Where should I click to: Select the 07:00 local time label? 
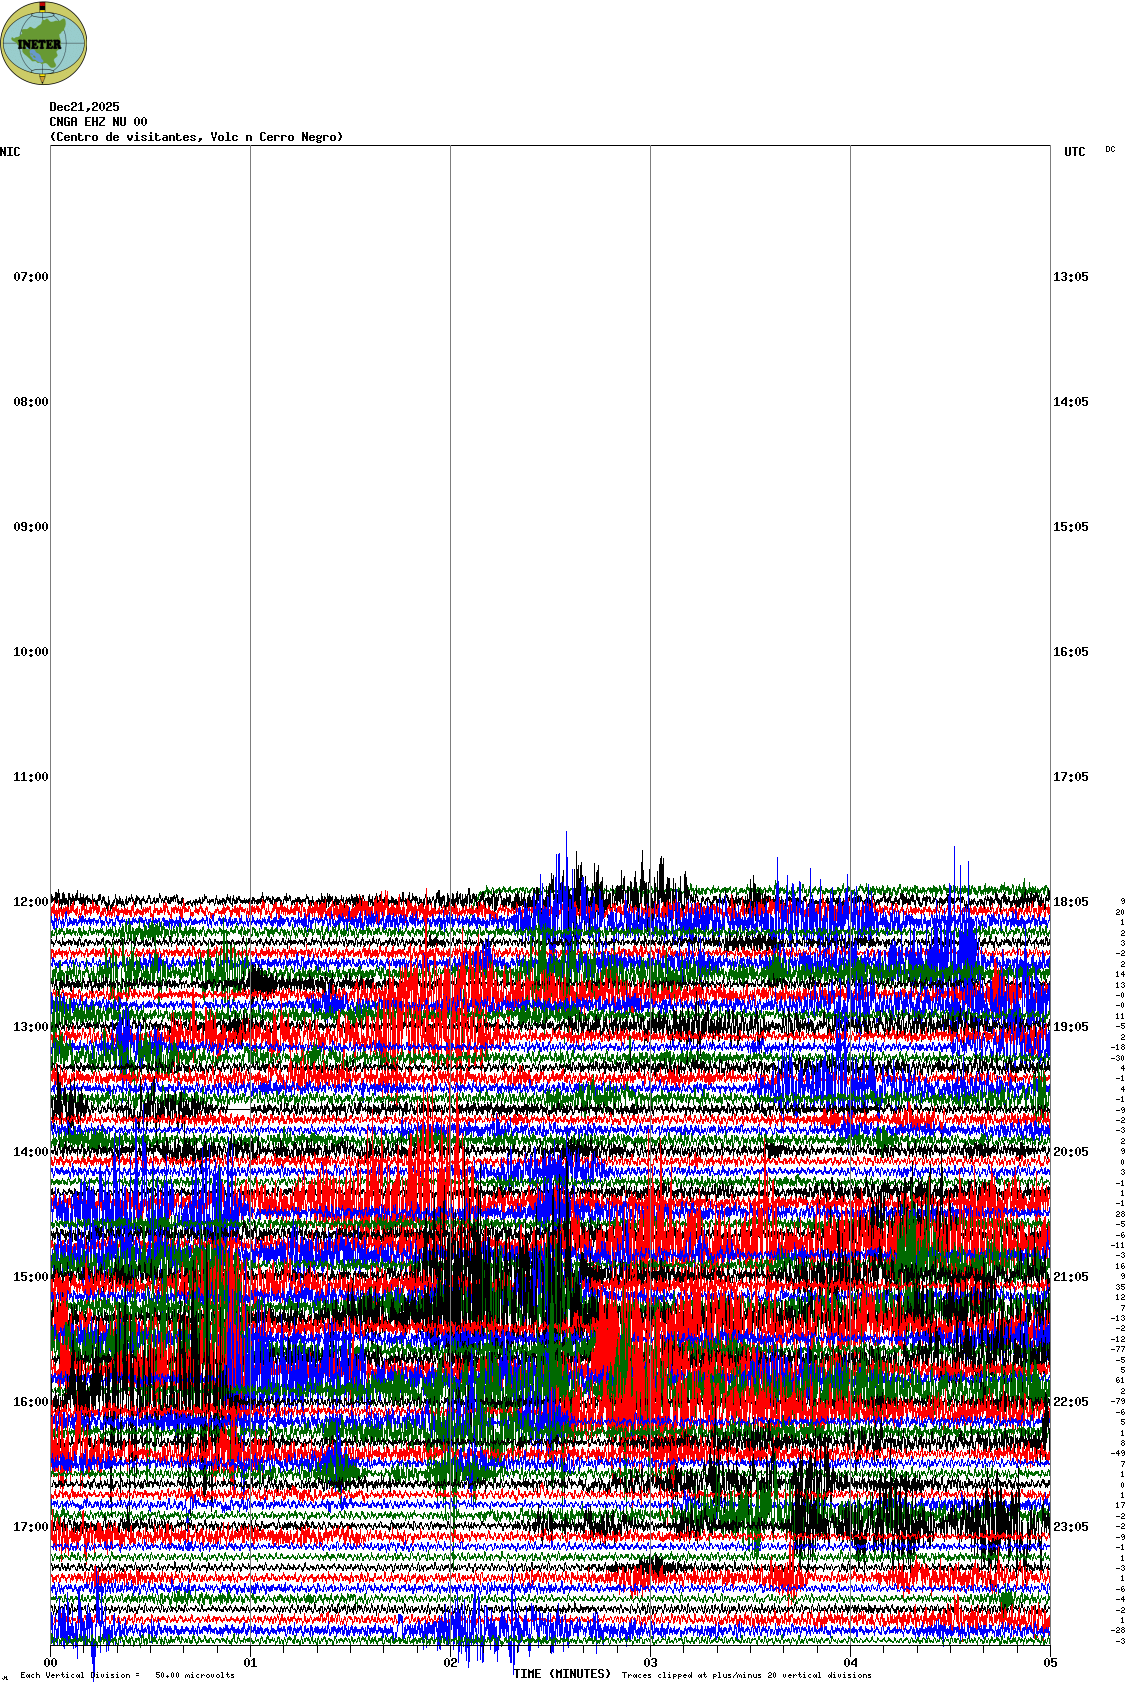[x=30, y=277]
